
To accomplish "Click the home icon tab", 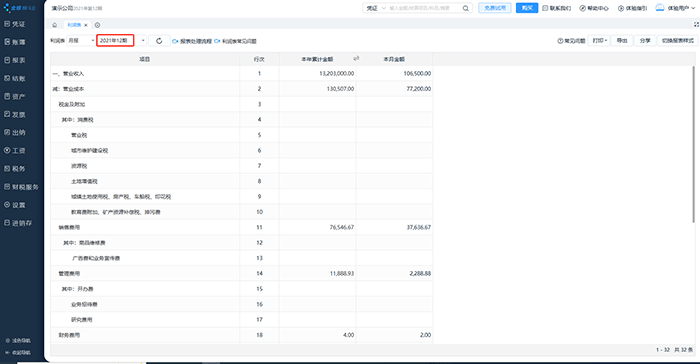I will point(54,25).
